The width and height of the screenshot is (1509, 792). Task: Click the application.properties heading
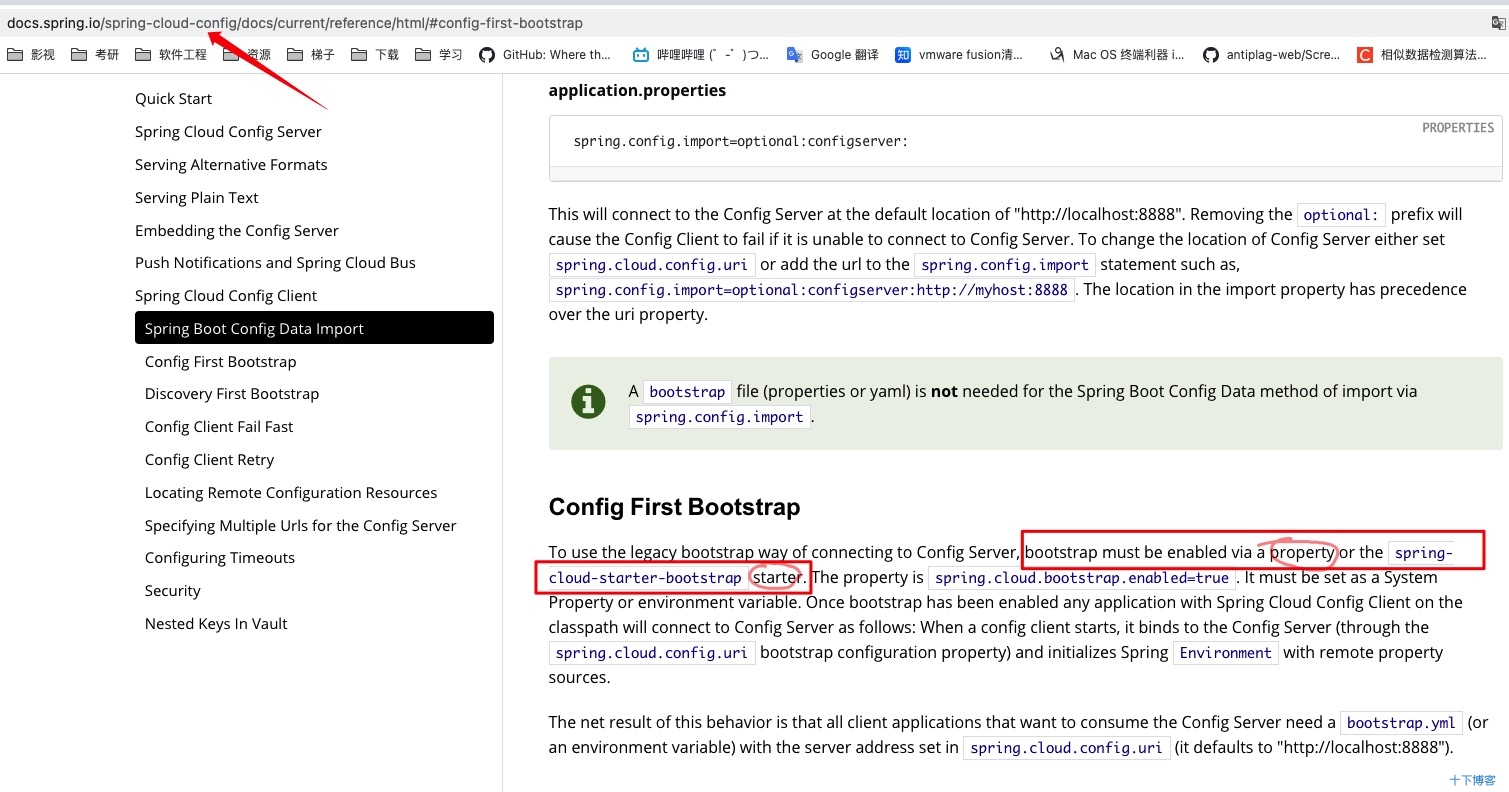click(x=637, y=90)
